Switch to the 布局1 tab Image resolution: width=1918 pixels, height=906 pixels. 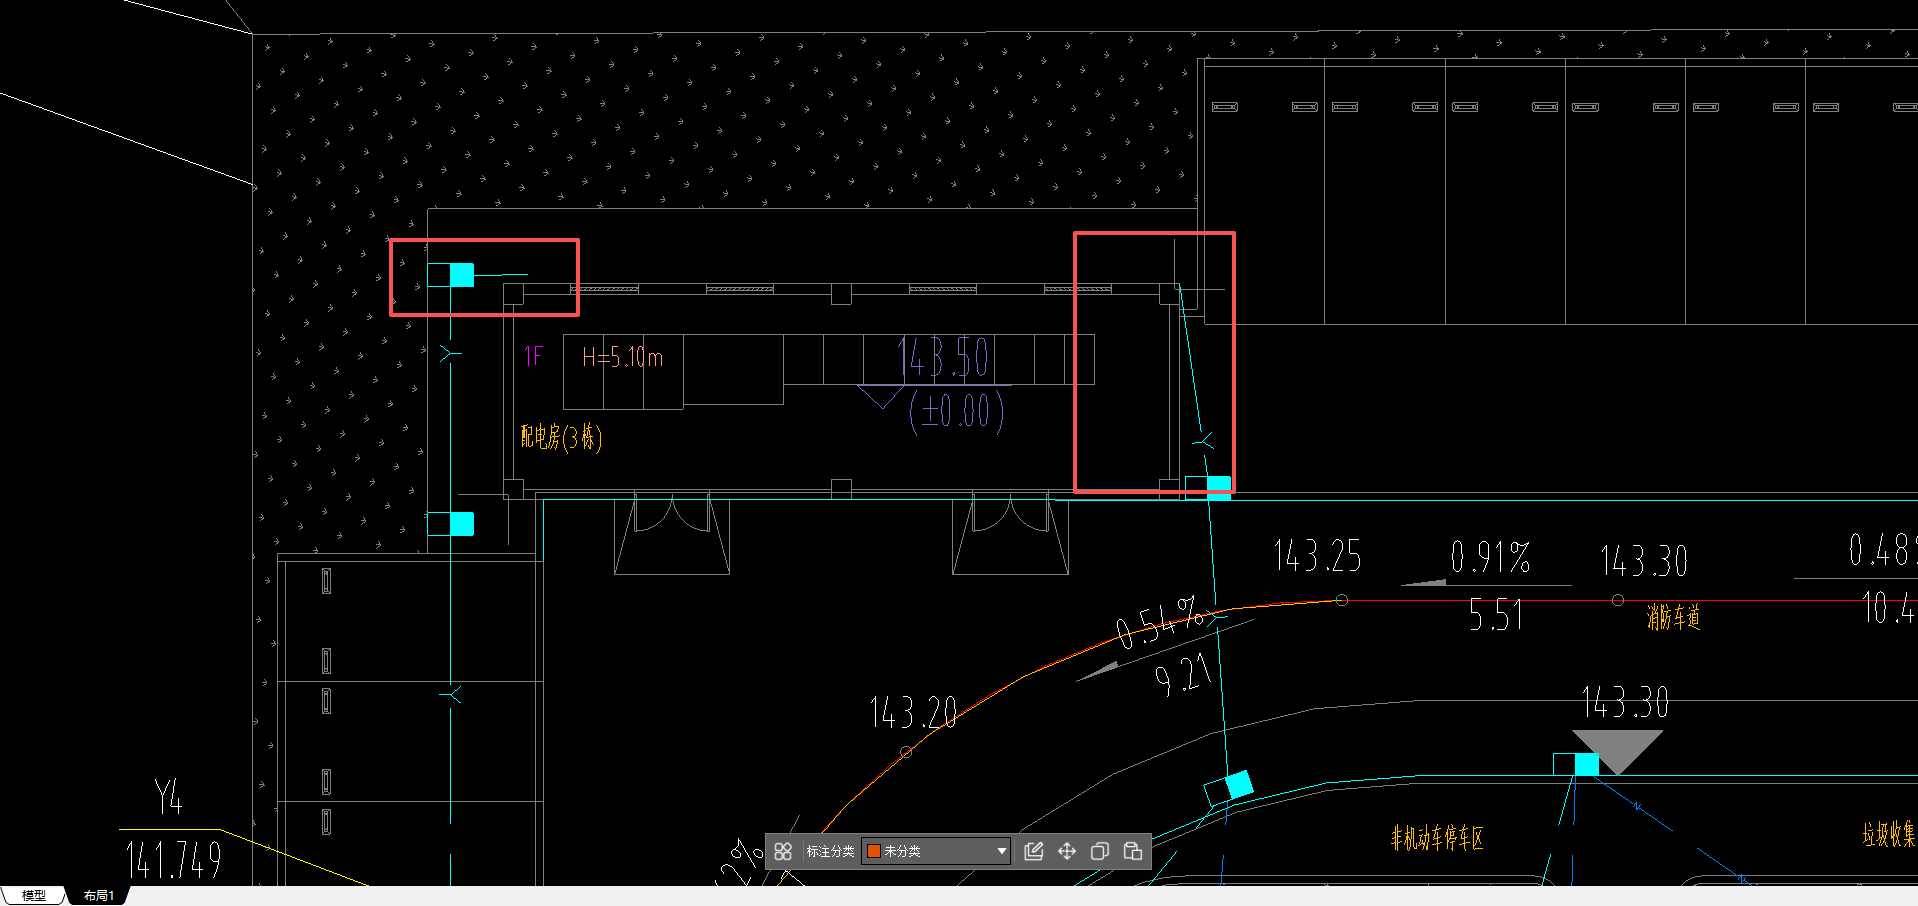tap(99, 895)
